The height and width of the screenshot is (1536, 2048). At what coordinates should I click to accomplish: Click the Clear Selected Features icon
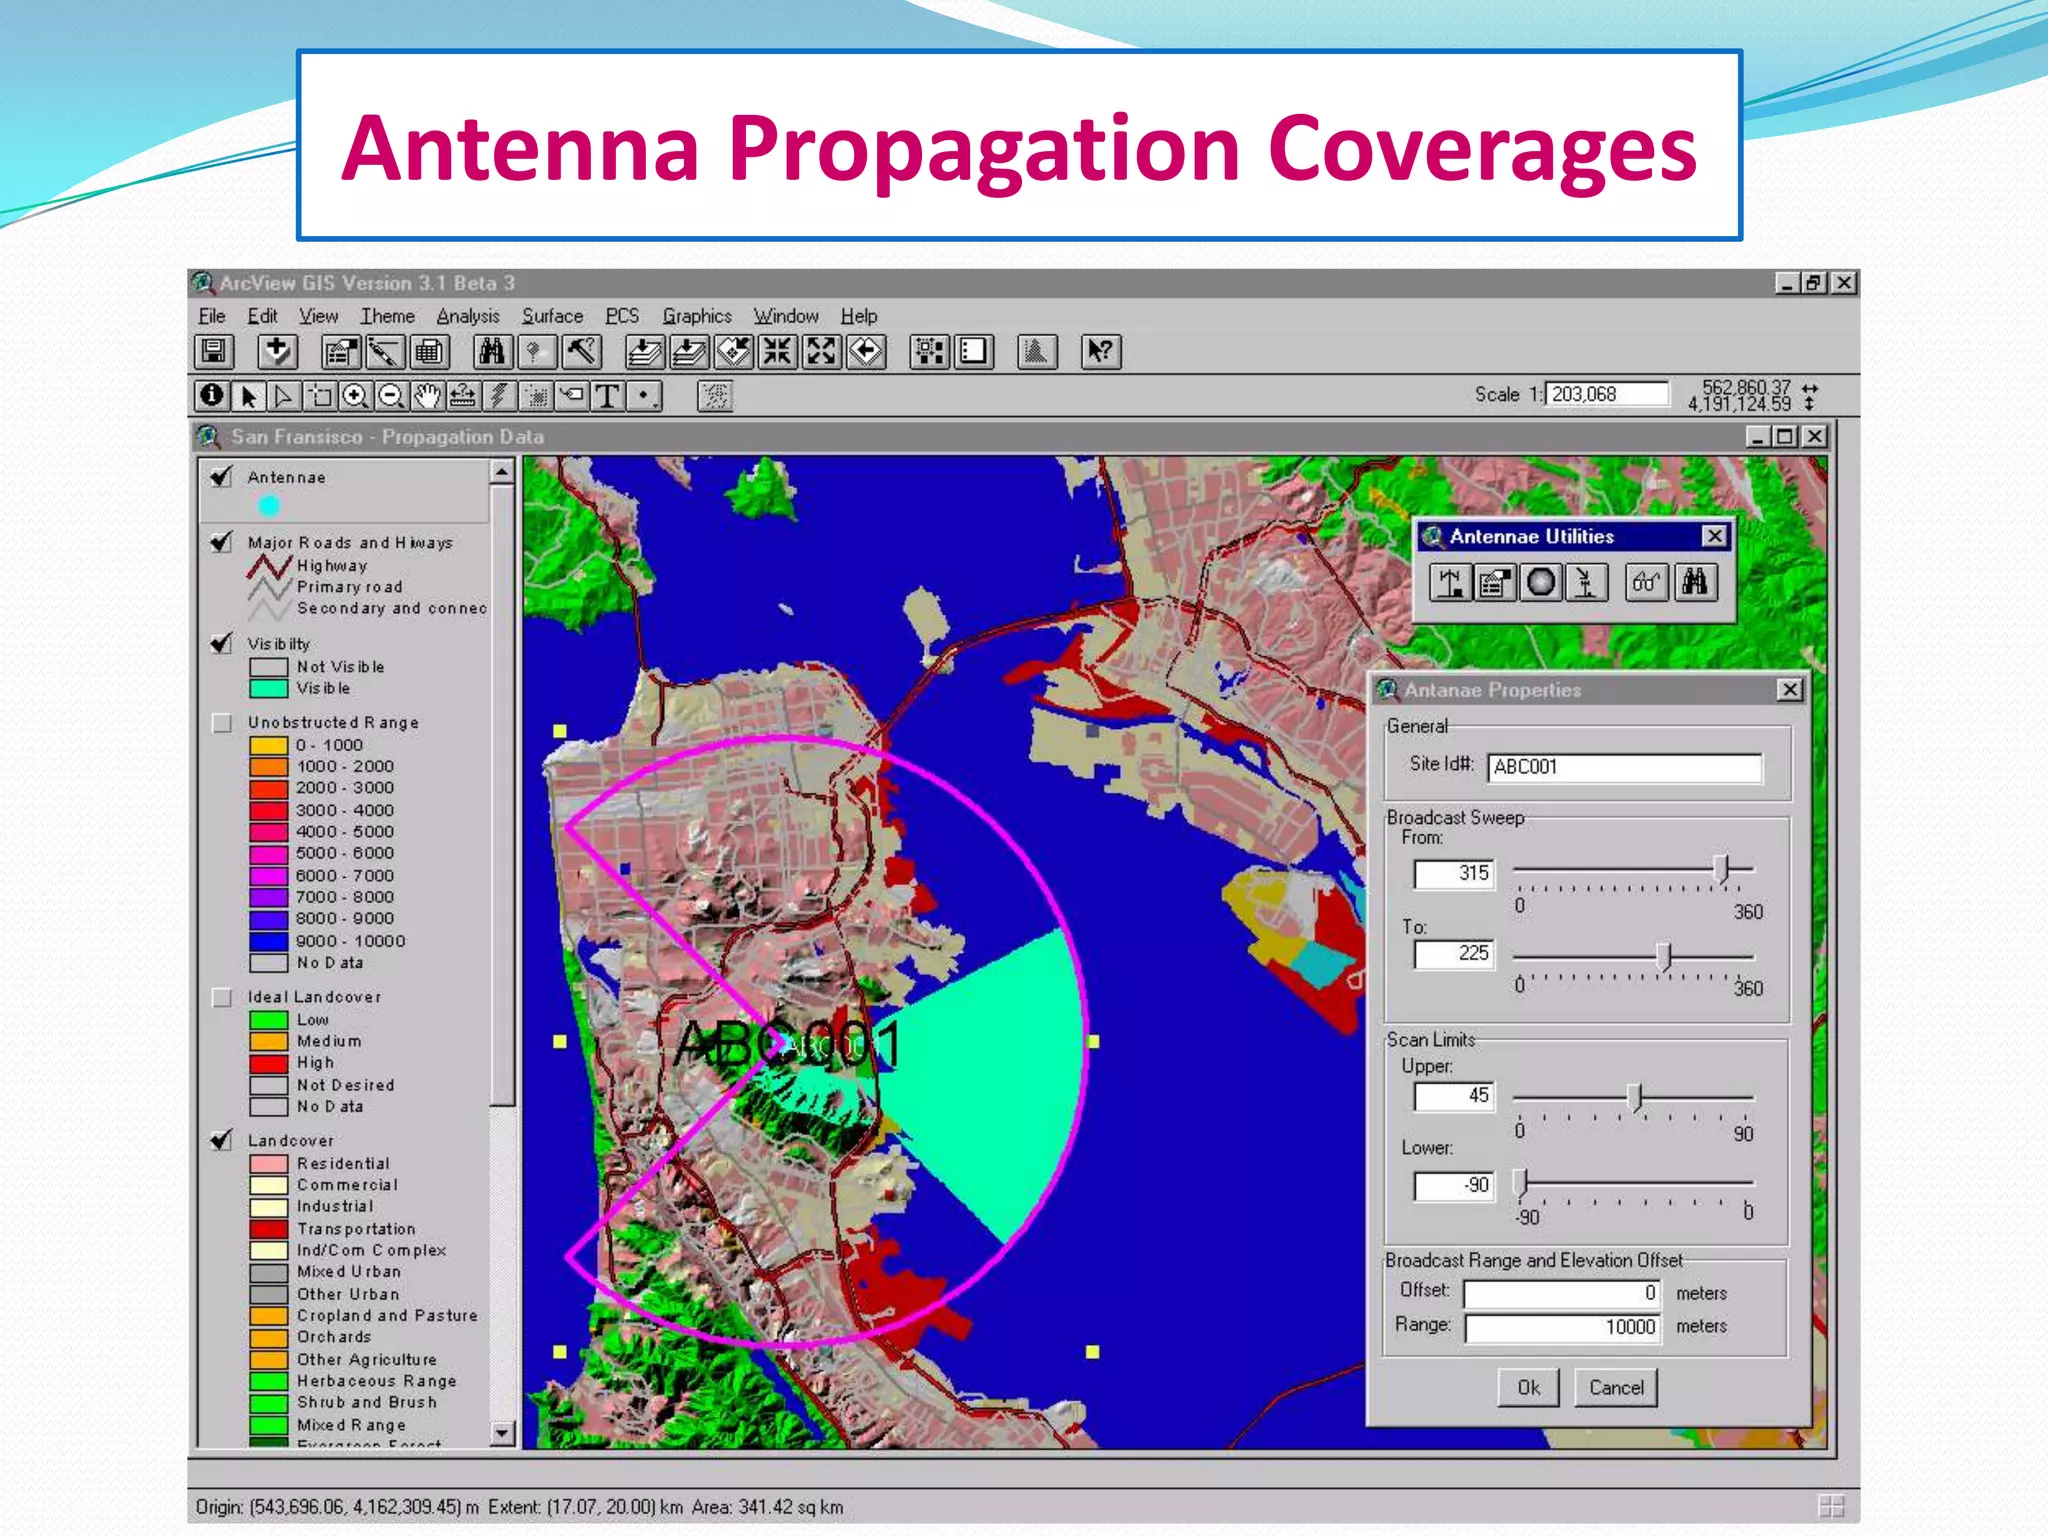click(x=973, y=351)
